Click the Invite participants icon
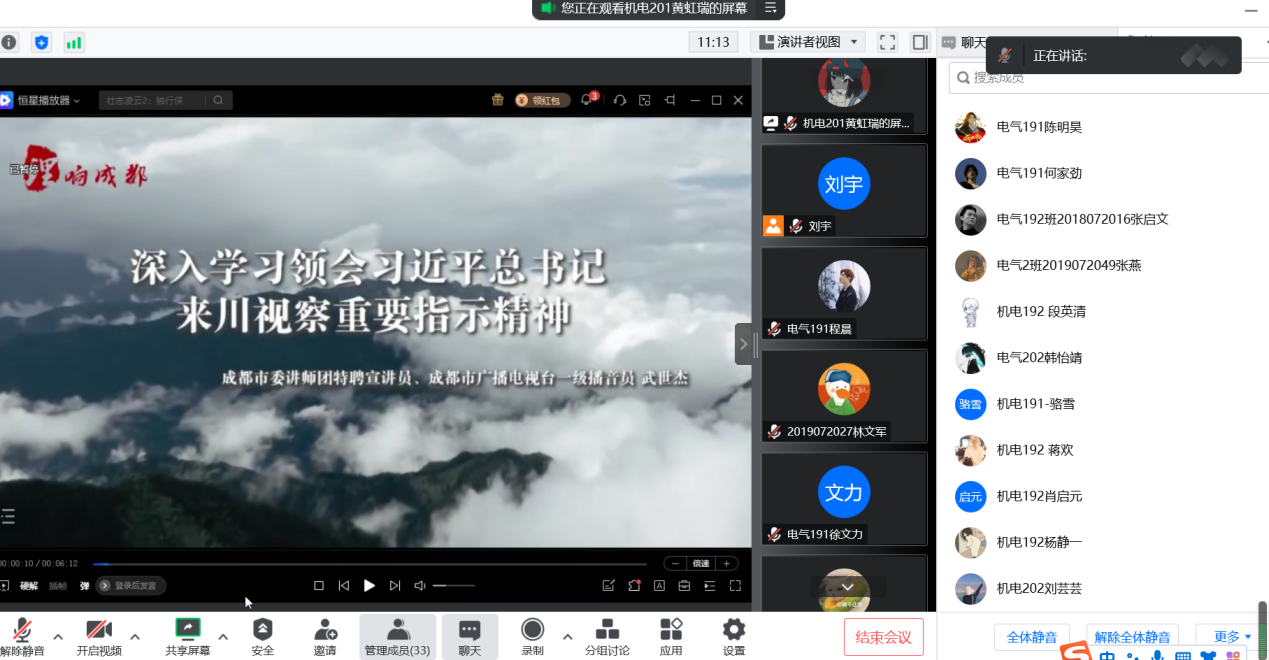Screen dimensions: 1269x660 point(325,636)
